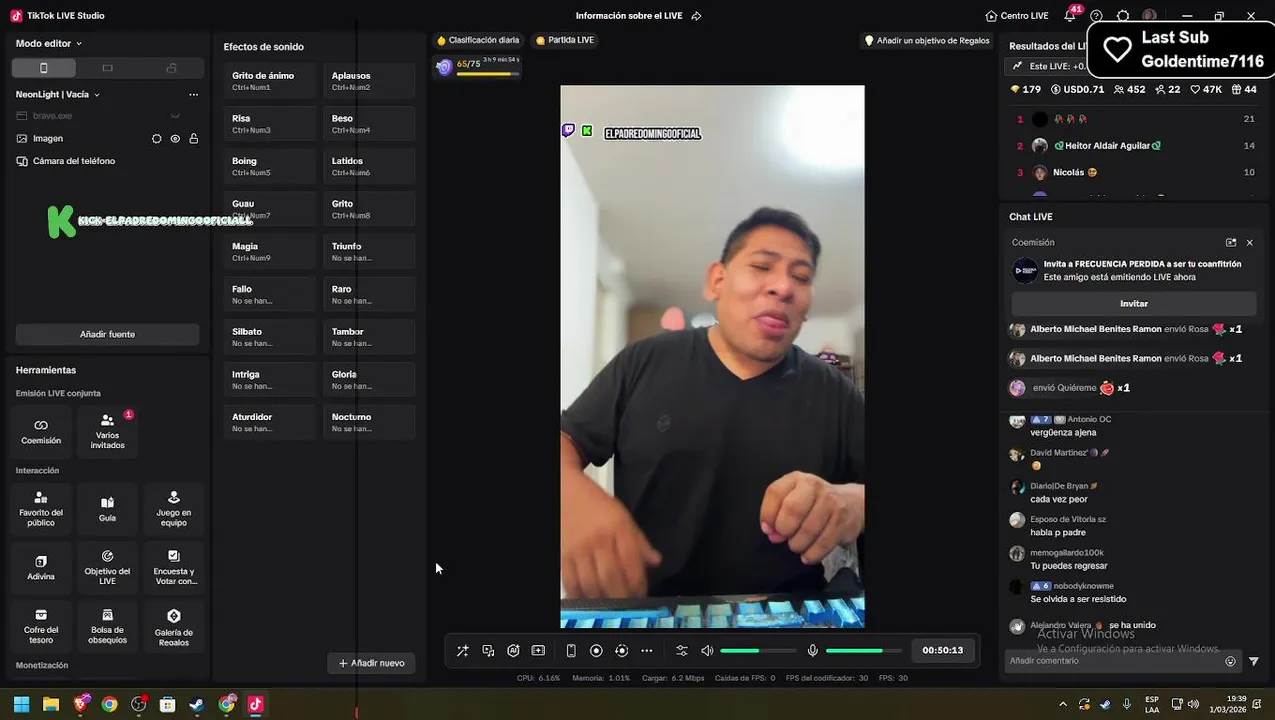Open the effects wand tool in bottom toolbar

click(x=463, y=651)
